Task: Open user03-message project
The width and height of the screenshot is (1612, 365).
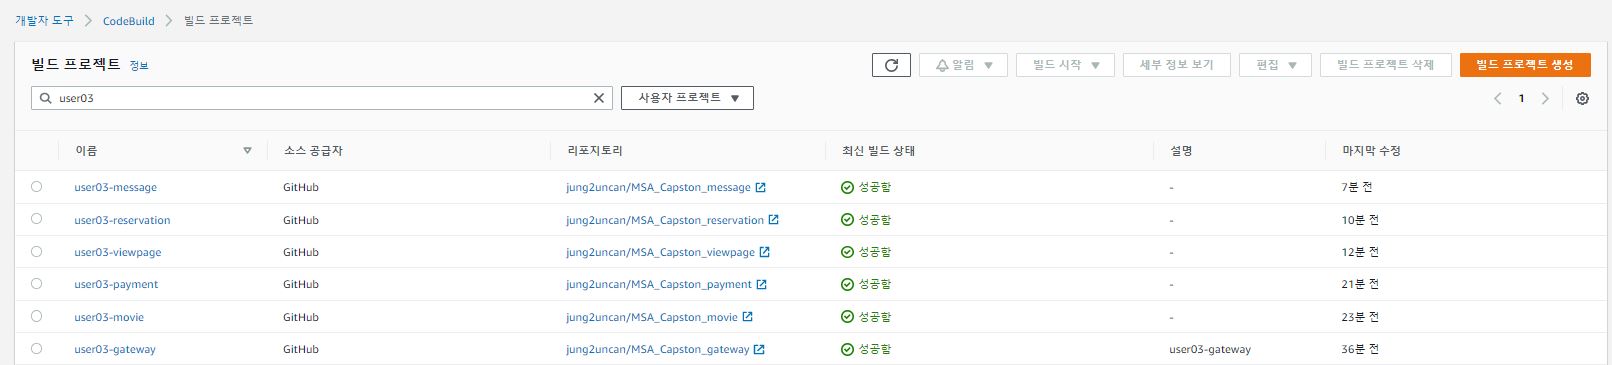Action: (115, 187)
